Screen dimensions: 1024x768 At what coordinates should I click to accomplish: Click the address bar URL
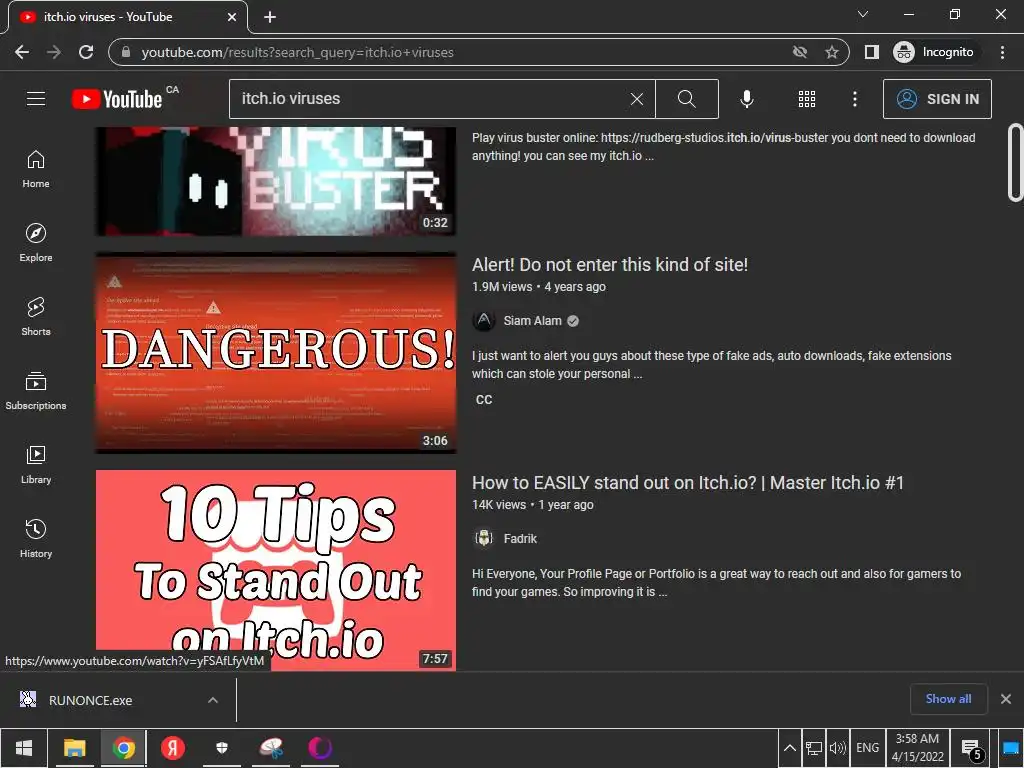297,52
